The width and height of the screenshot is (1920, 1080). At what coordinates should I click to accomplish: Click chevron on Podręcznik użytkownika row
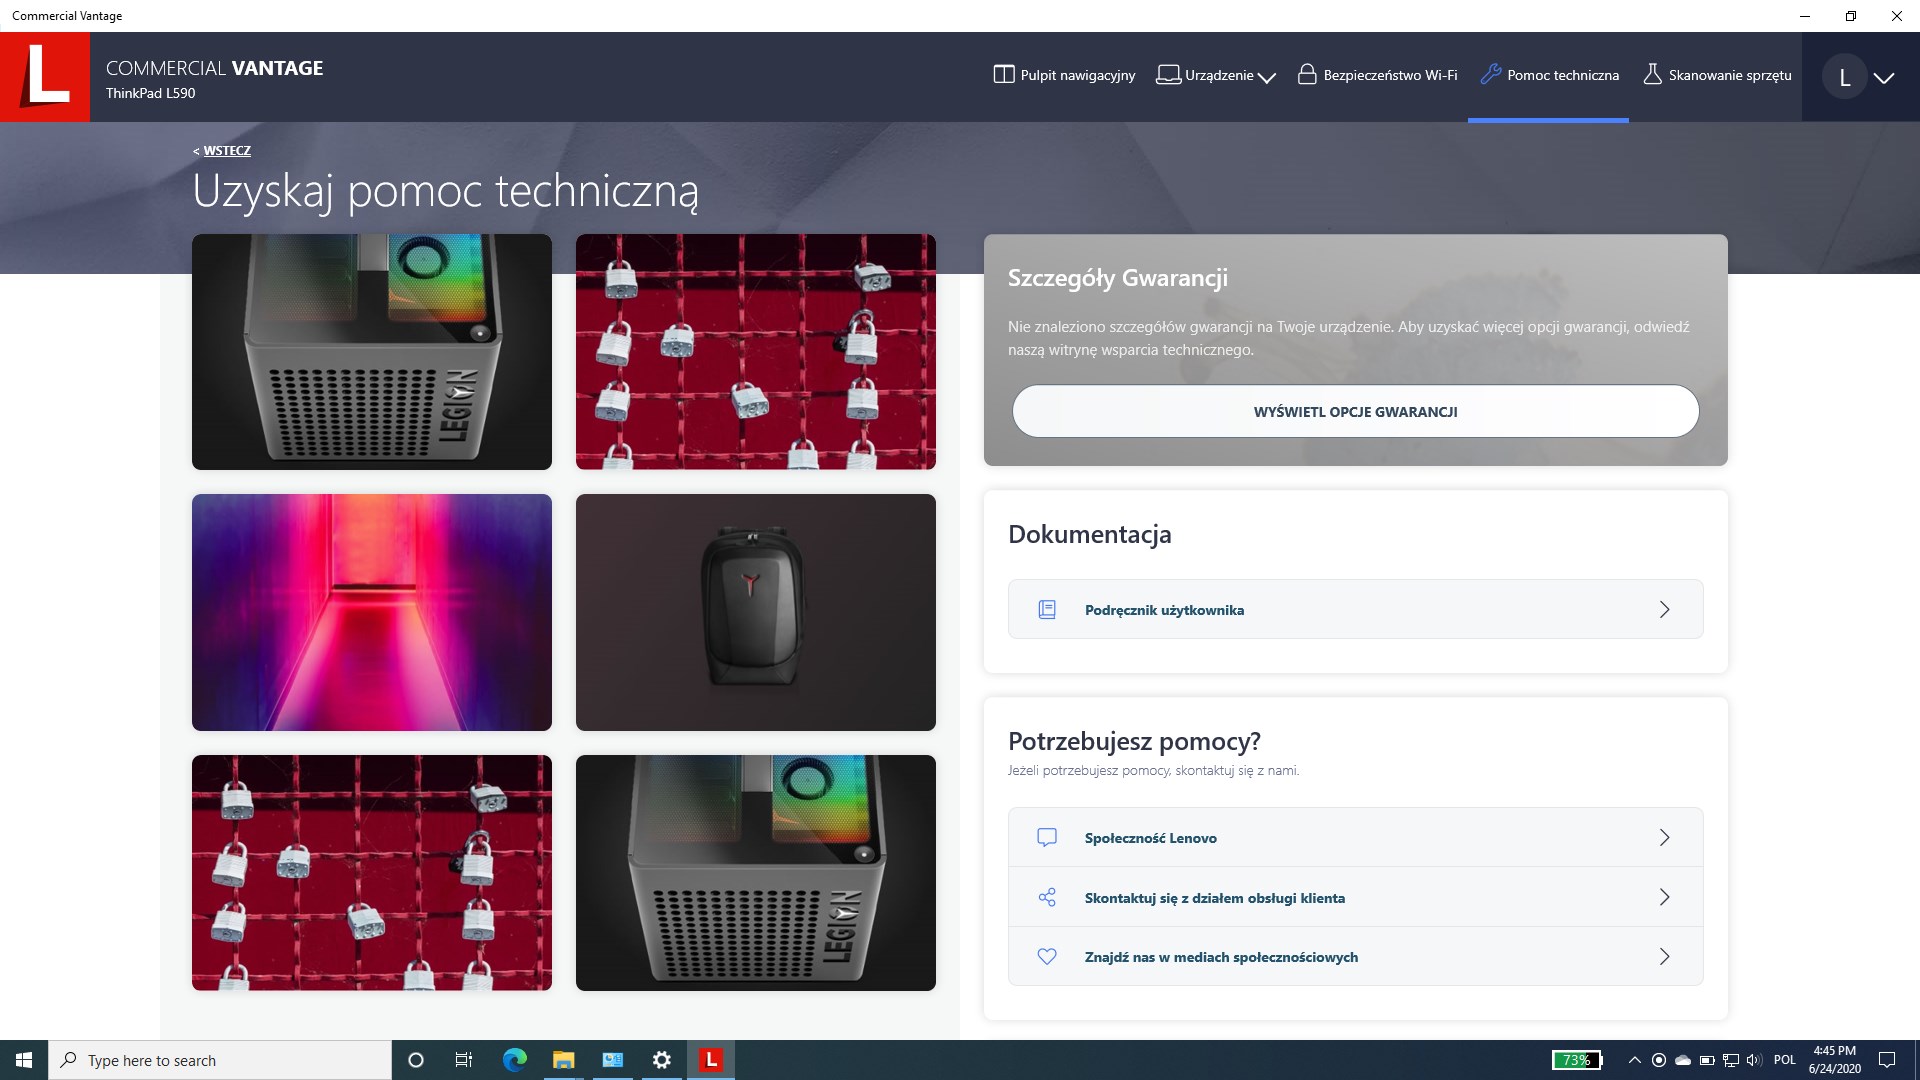(1664, 609)
